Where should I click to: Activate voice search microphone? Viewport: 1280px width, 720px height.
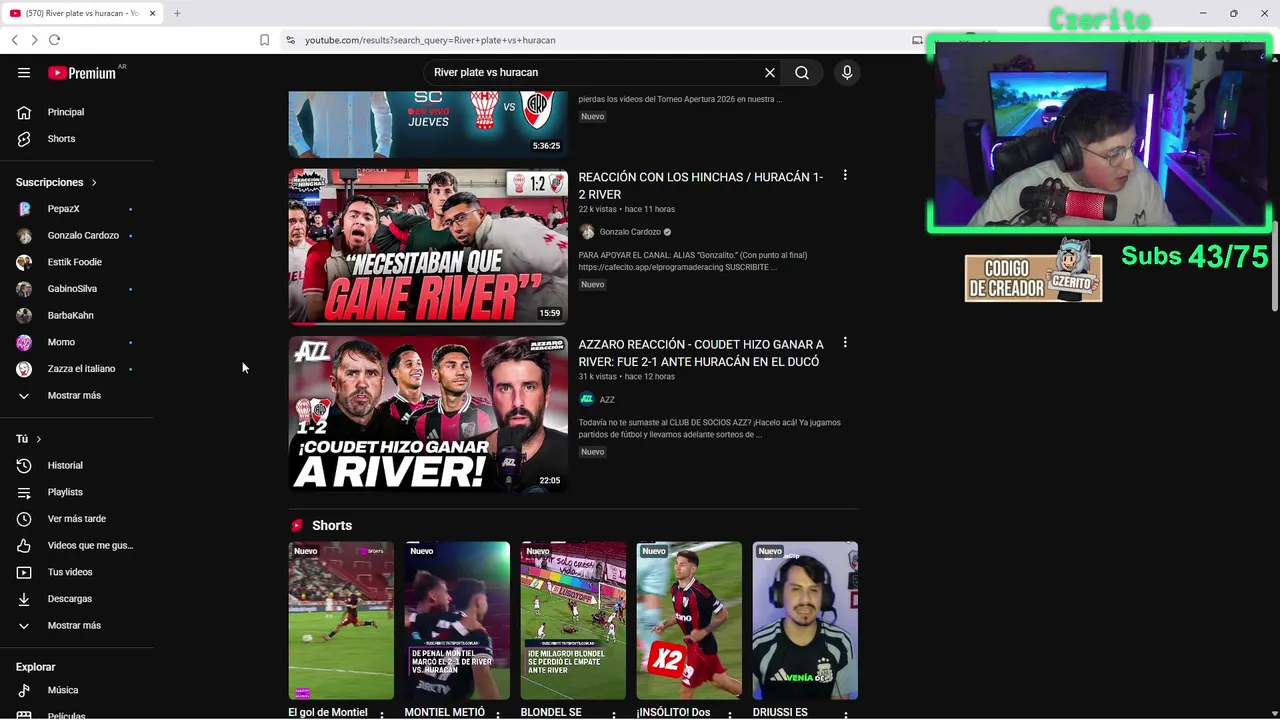click(847, 73)
